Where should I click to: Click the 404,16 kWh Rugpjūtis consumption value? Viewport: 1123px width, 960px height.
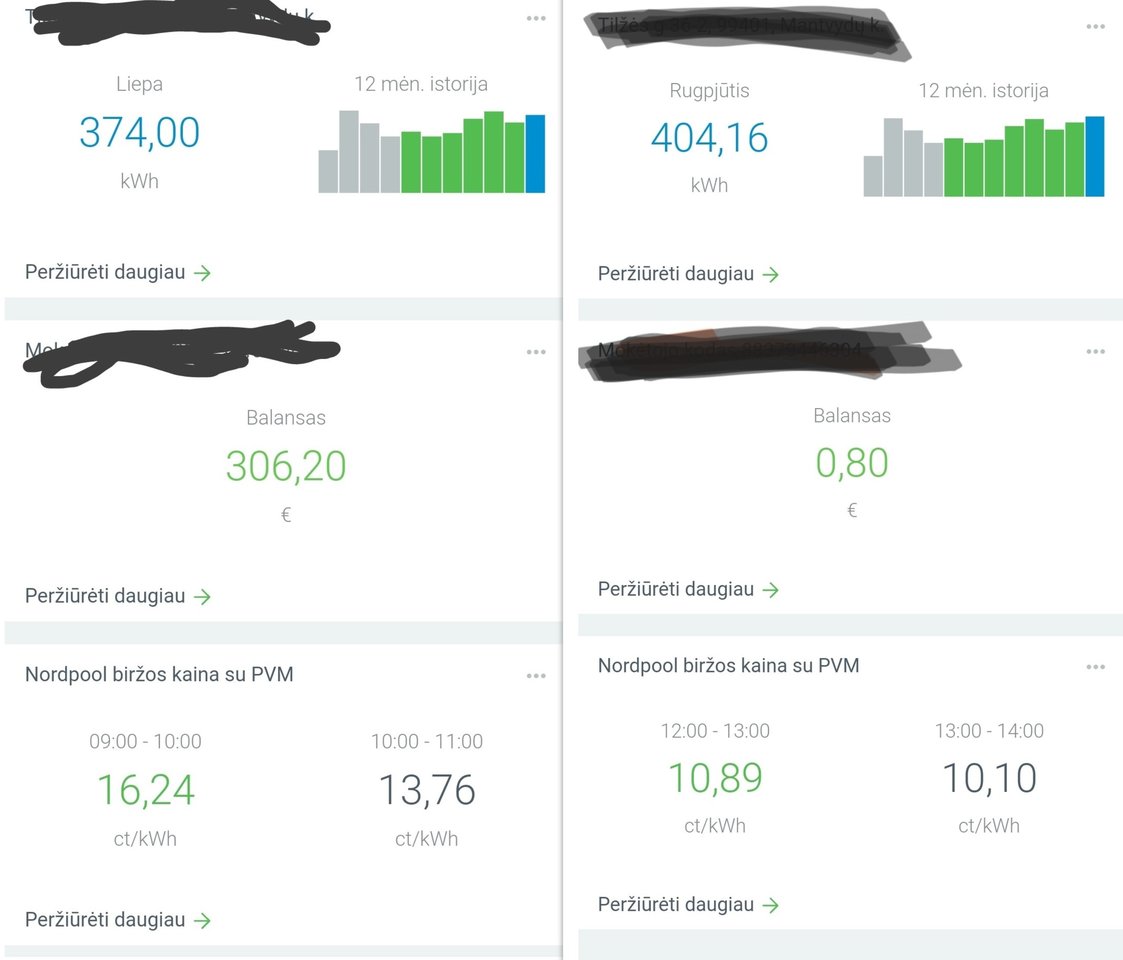[x=709, y=137]
